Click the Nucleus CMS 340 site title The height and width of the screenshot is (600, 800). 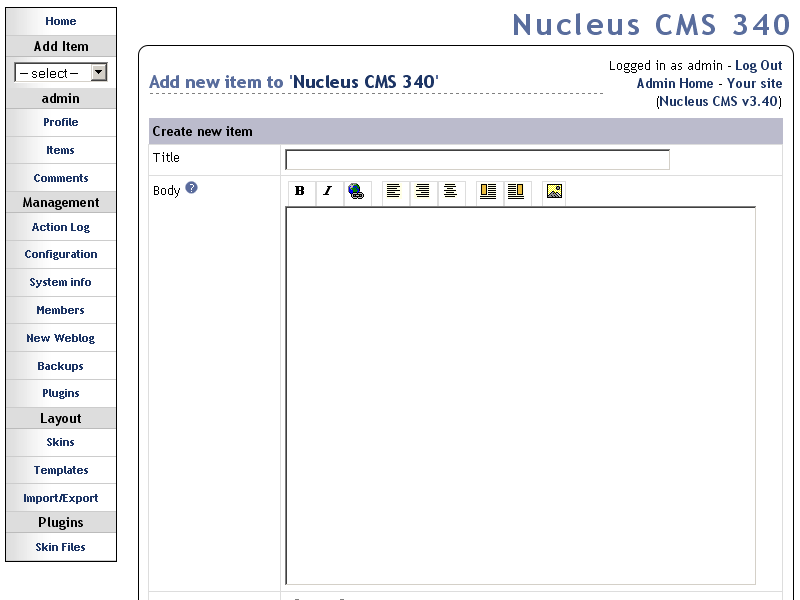pyautogui.click(x=652, y=24)
